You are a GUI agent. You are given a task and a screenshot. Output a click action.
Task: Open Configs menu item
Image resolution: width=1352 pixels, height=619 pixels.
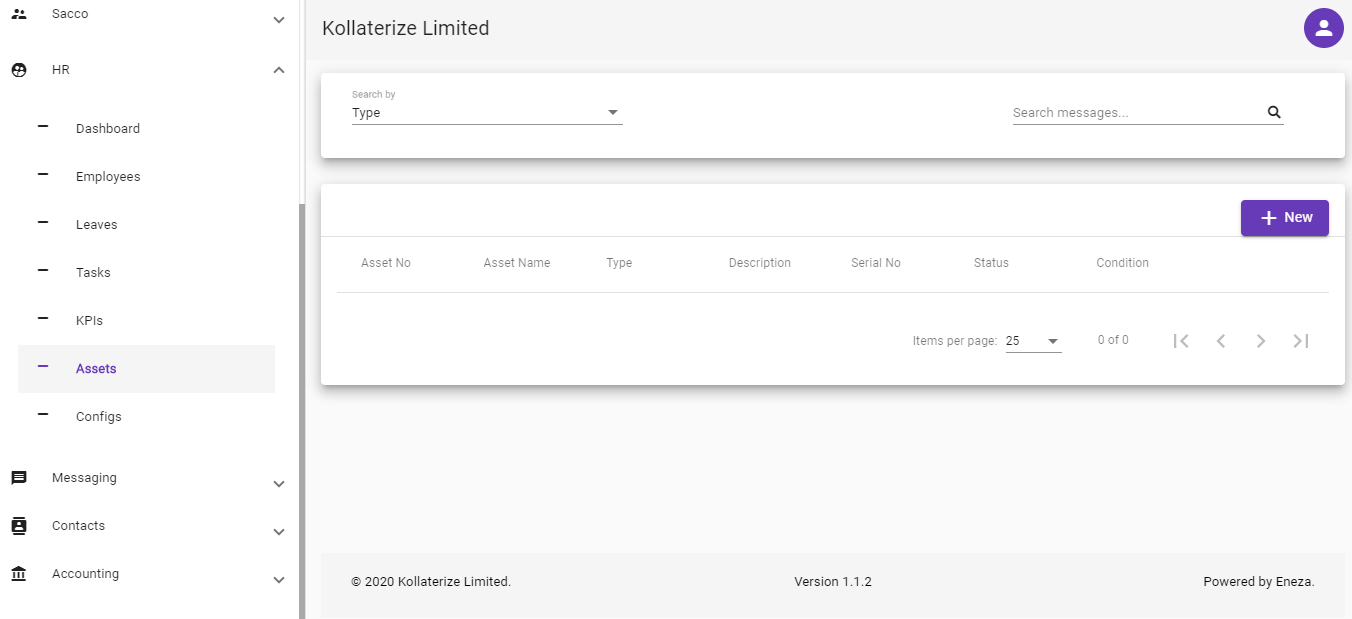[146, 417]
